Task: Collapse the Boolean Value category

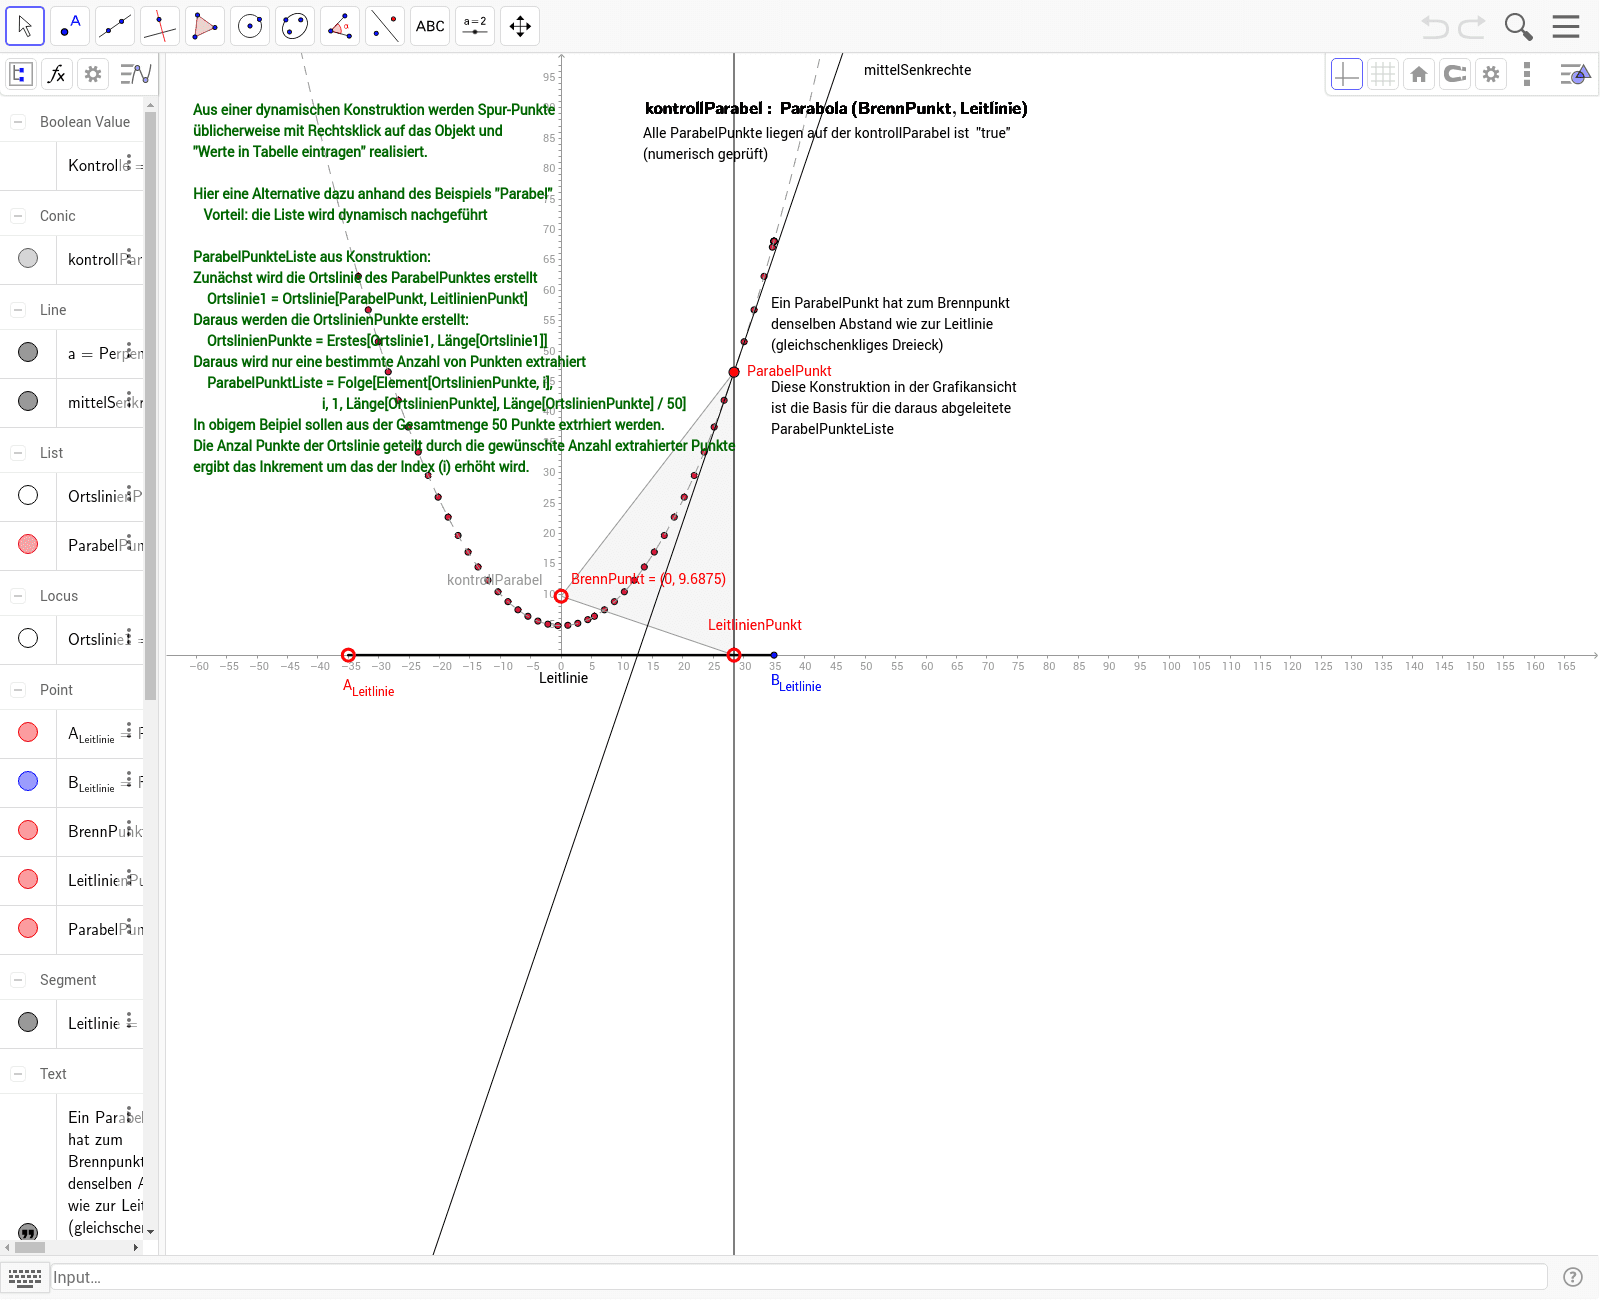Action: point(18,122)
